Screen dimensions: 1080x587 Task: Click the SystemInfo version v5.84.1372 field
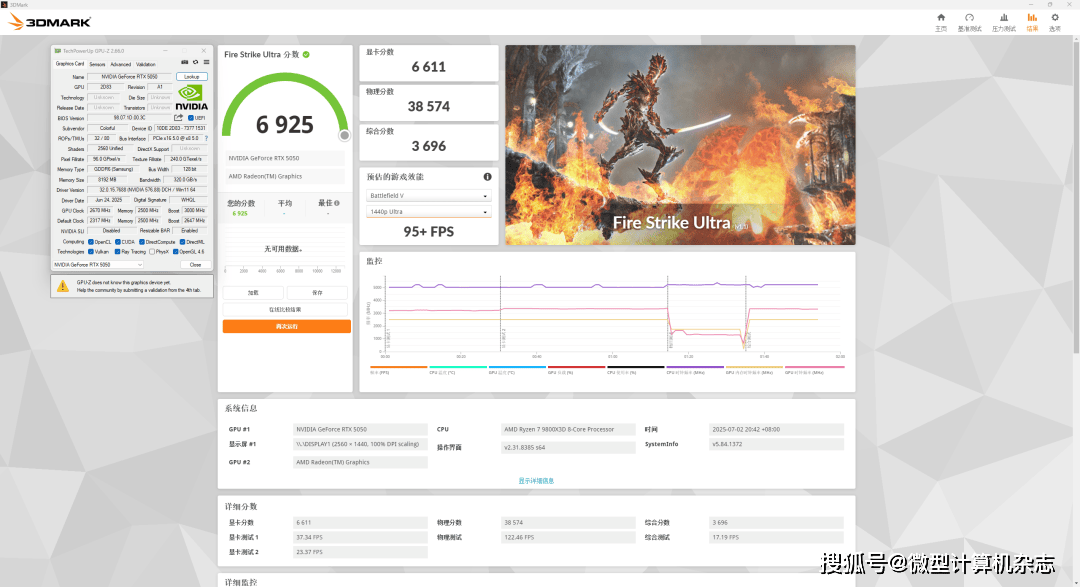[776, 444]
